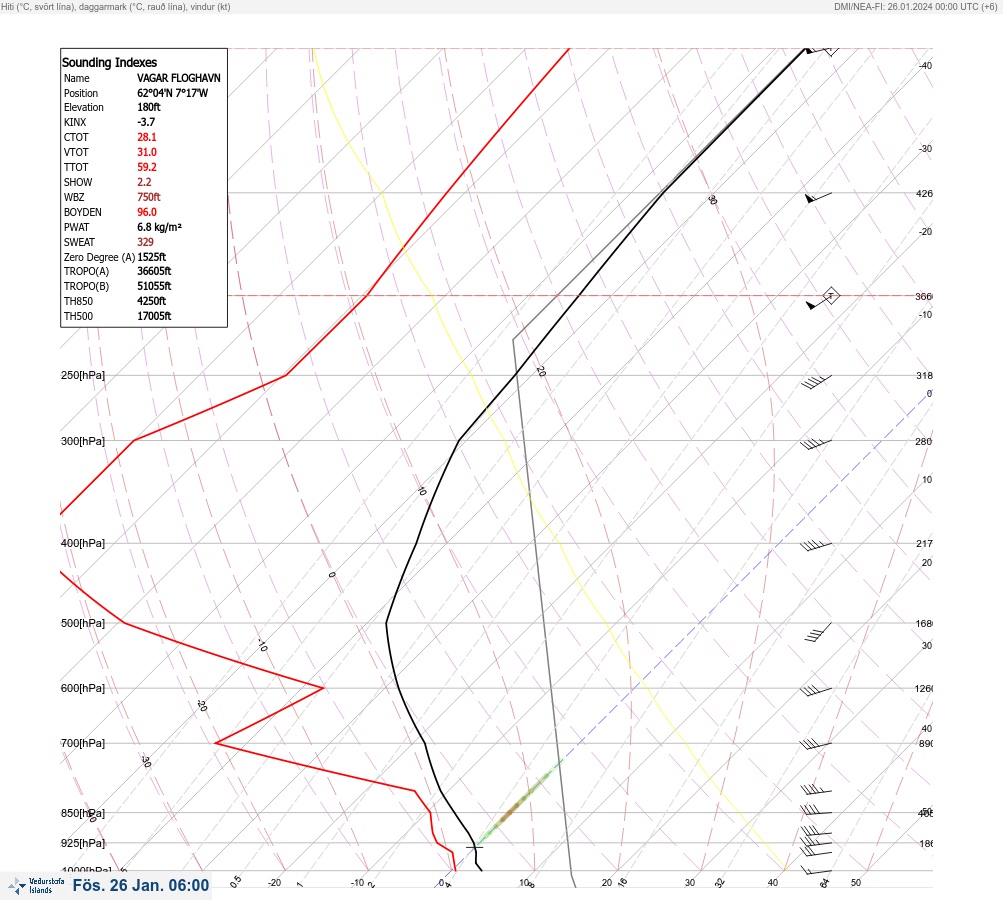Click the diamond tropopause marker on red dashed line
1003x900 pixels.
click(831, 296)
